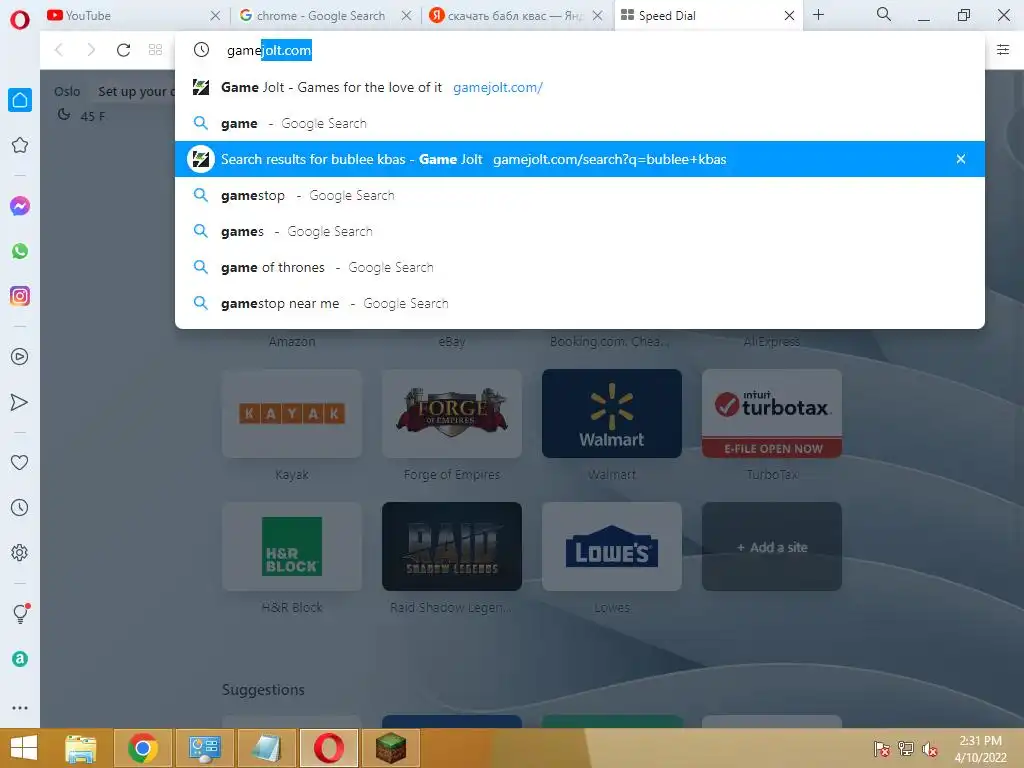Viewport: 1024px width, 768px height.
Task: Click the address bar input field
Action: click(x=580, y=50)
